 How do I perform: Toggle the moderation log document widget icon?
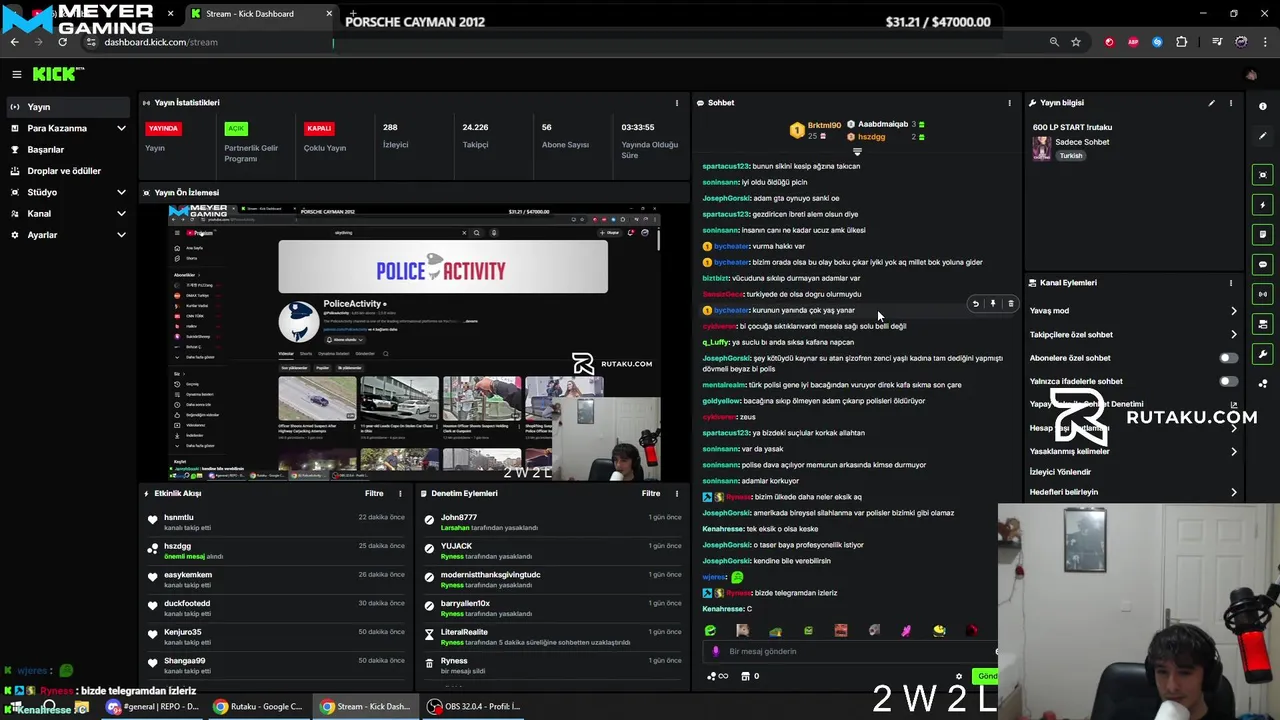click(x=1263, y=235)
